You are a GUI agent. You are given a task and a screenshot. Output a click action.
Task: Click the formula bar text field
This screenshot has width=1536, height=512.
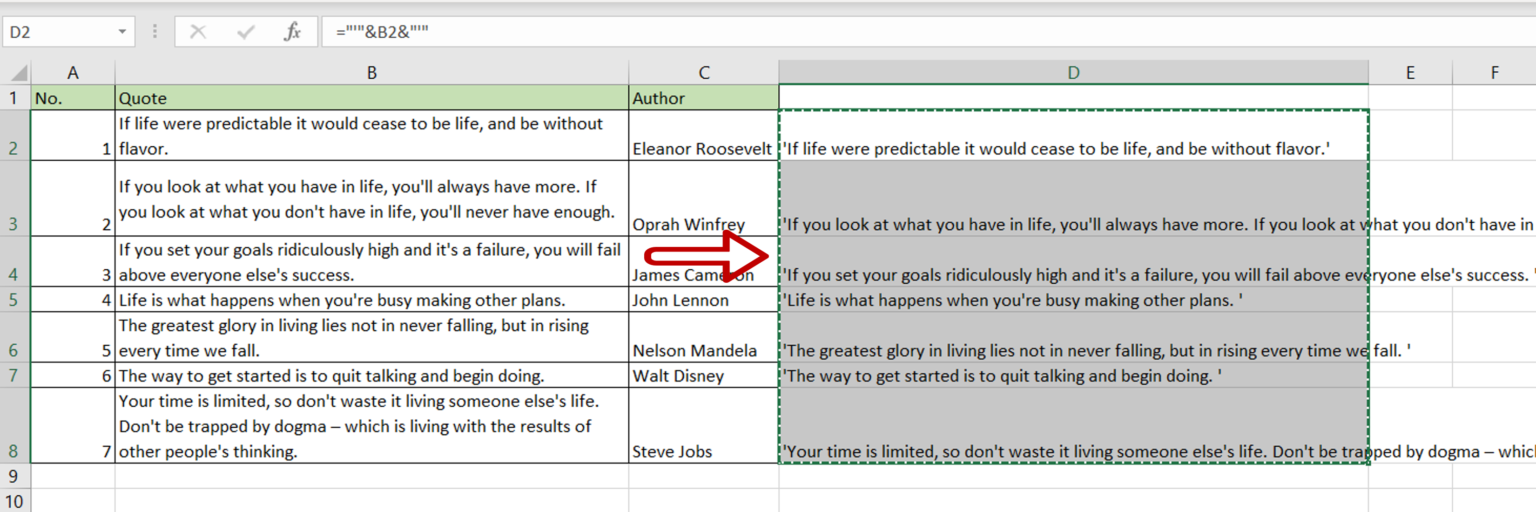[x=900, y=32]
